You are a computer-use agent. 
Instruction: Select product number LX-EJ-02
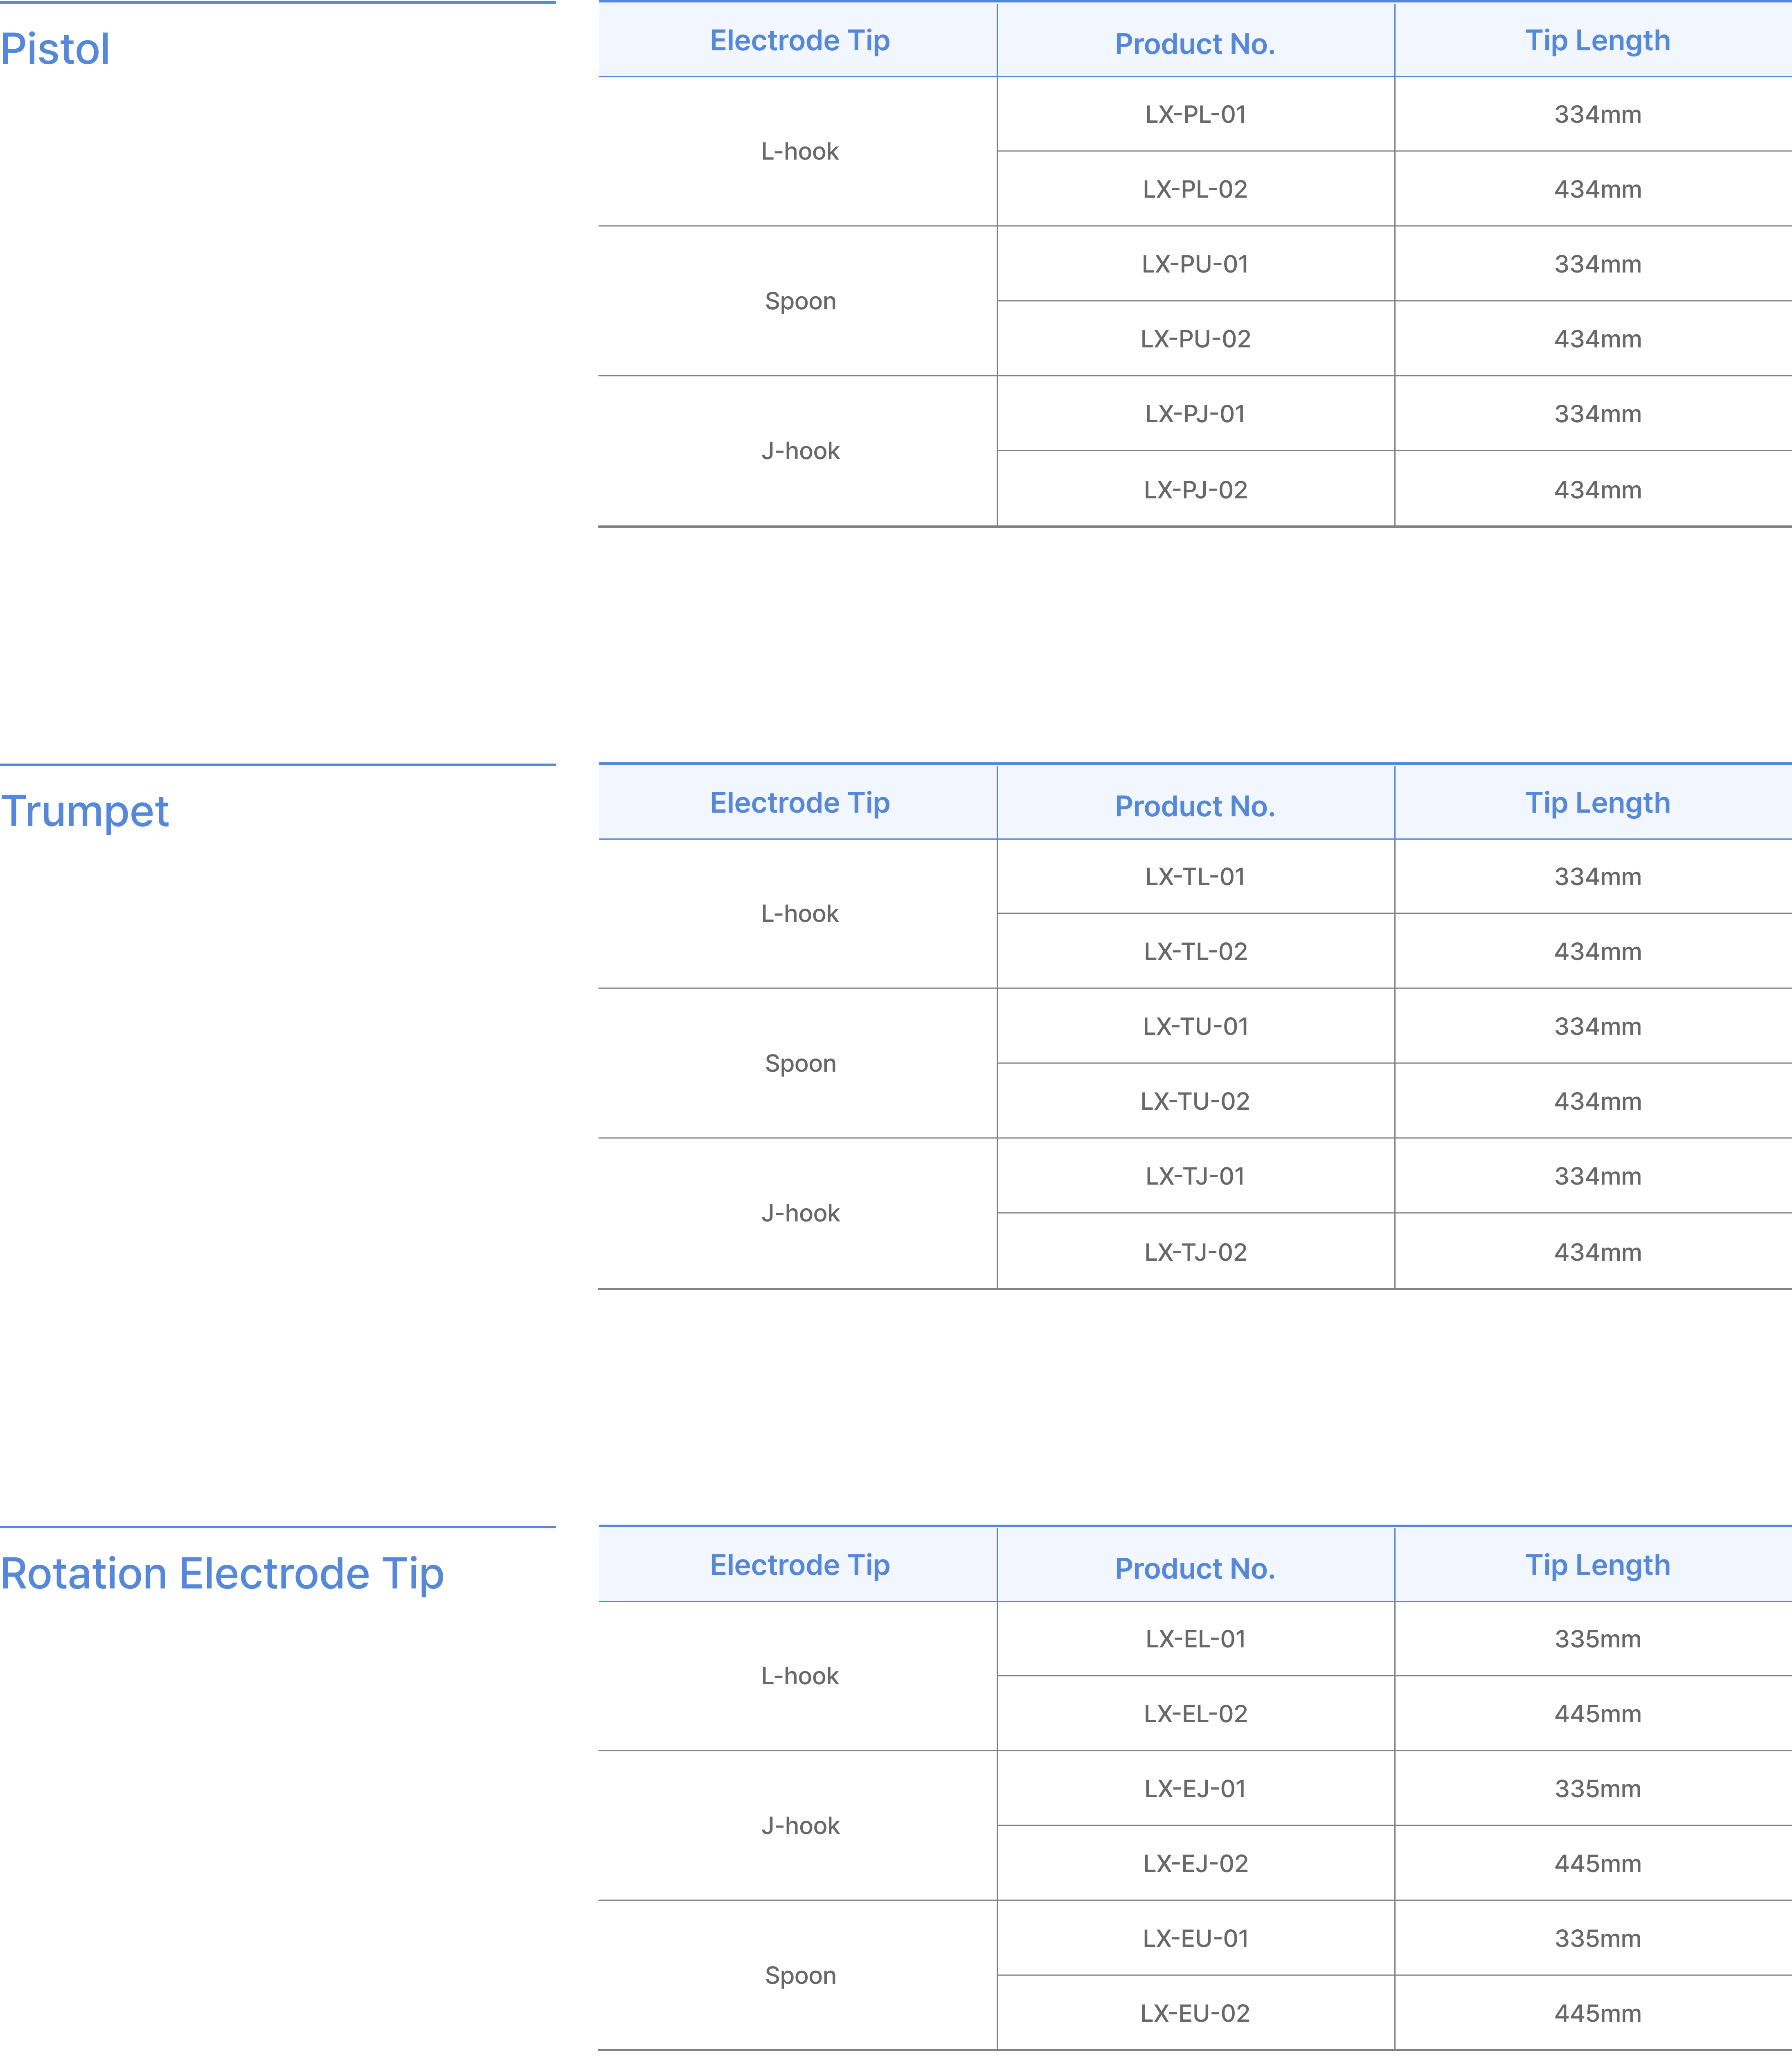pyautogui.click(x=1195, y=1864)
